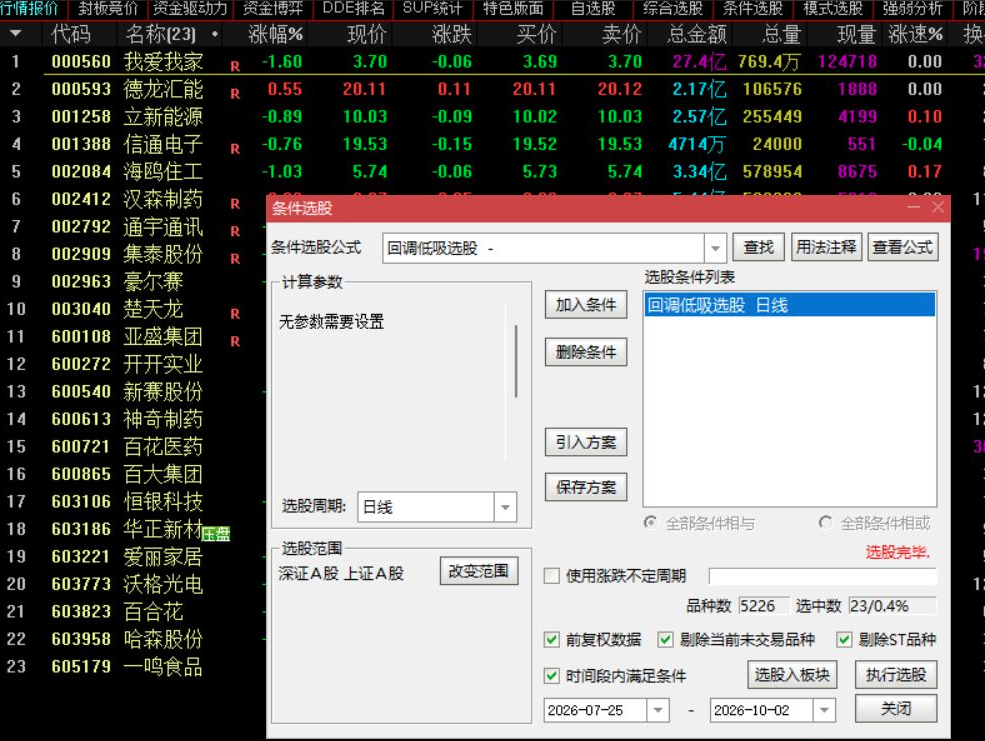Screen dimensions: 985x741
Task: Click the R marker beside 我爱我家
Action: pyautogui.click(x=235, y=66)
